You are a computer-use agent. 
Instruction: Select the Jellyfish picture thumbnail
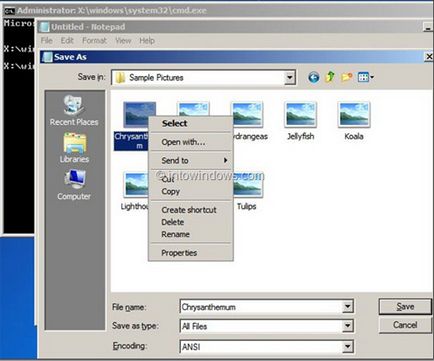coord(301,115)
